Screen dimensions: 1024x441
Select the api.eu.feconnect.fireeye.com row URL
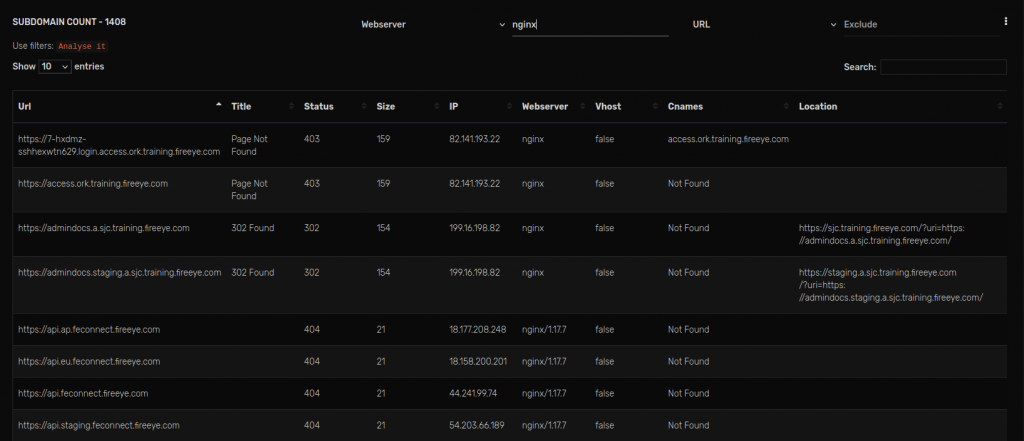pos(89,361)
